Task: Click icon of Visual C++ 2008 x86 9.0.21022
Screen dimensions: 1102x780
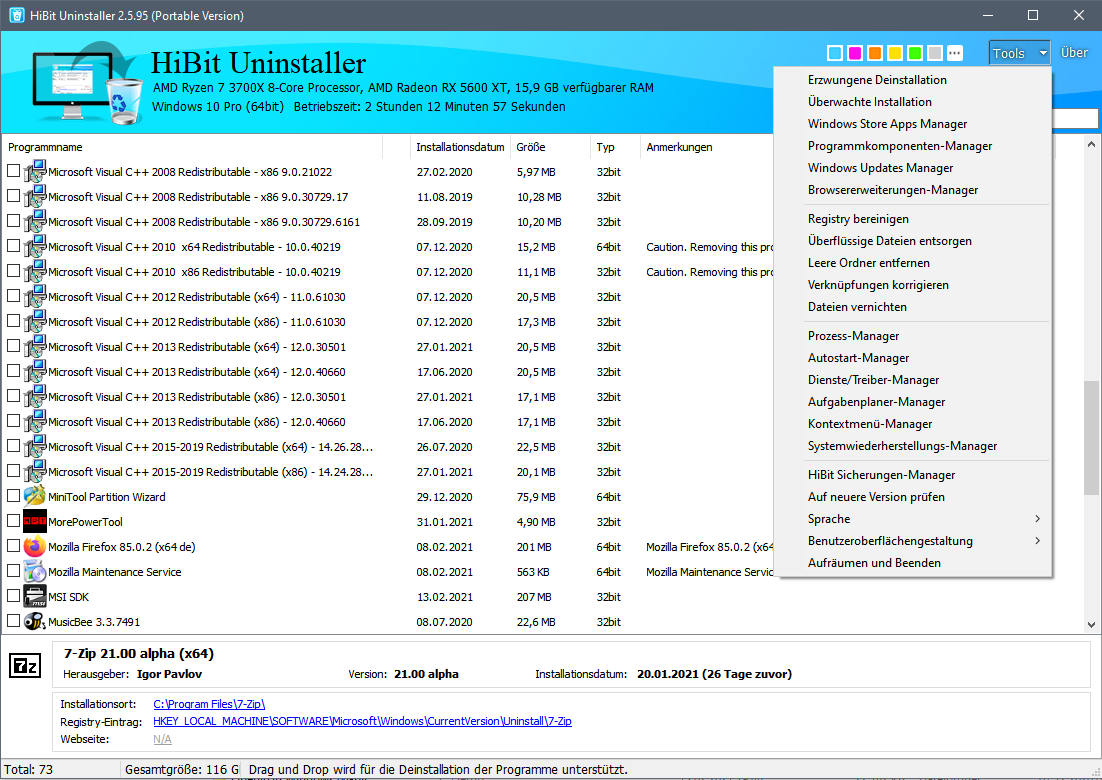Action: pyautogui.click(x=34, y=171)
